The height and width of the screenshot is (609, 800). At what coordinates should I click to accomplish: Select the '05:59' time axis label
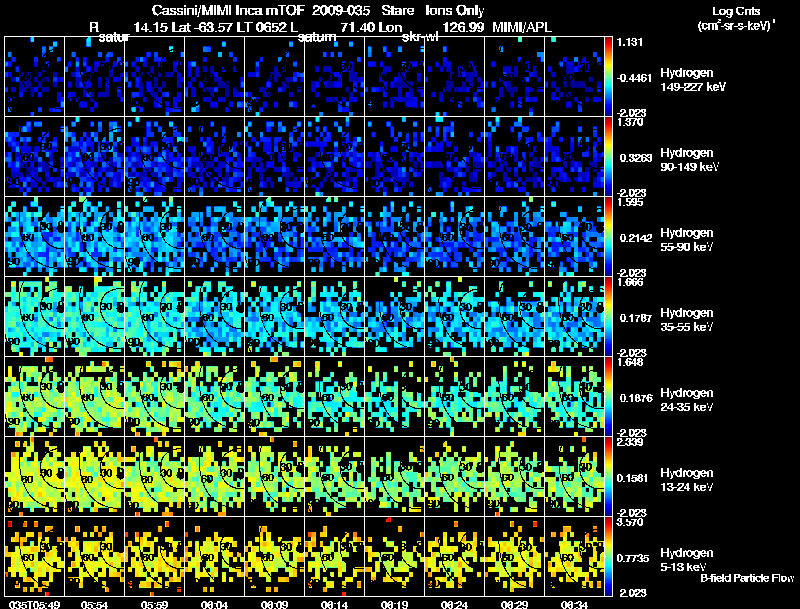[x=154, y=604]
